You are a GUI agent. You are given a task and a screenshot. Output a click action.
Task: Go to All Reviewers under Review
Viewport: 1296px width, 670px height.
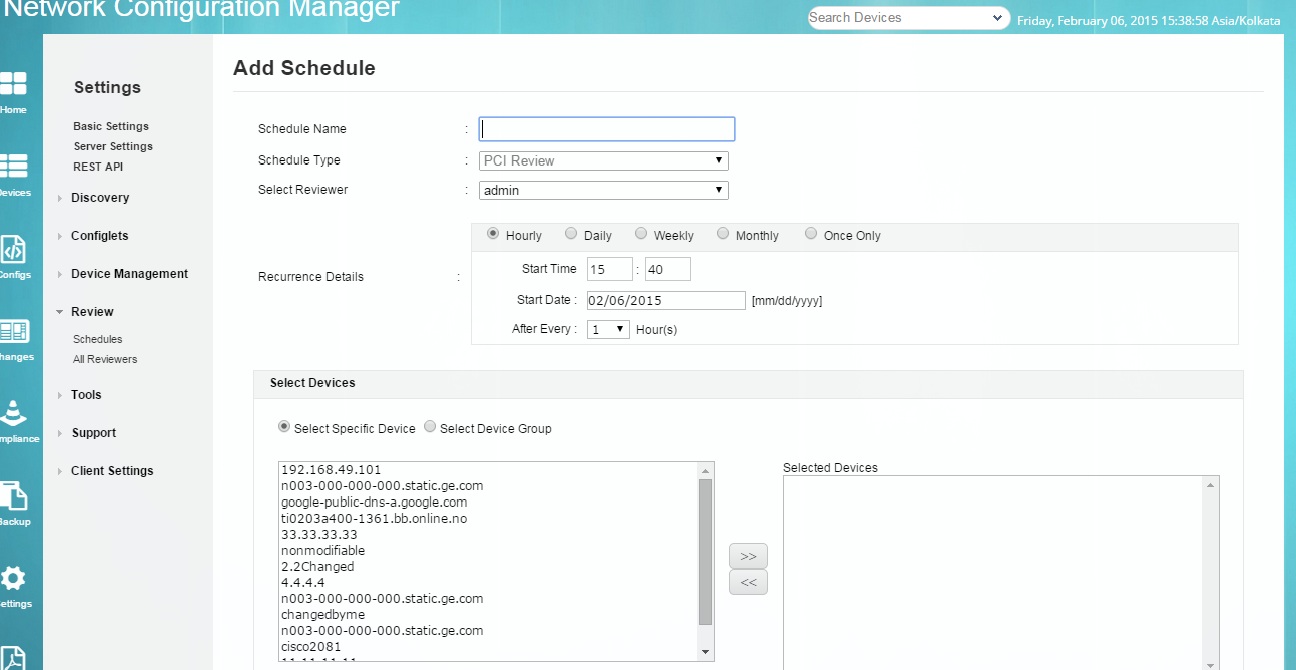click(105, 359)
